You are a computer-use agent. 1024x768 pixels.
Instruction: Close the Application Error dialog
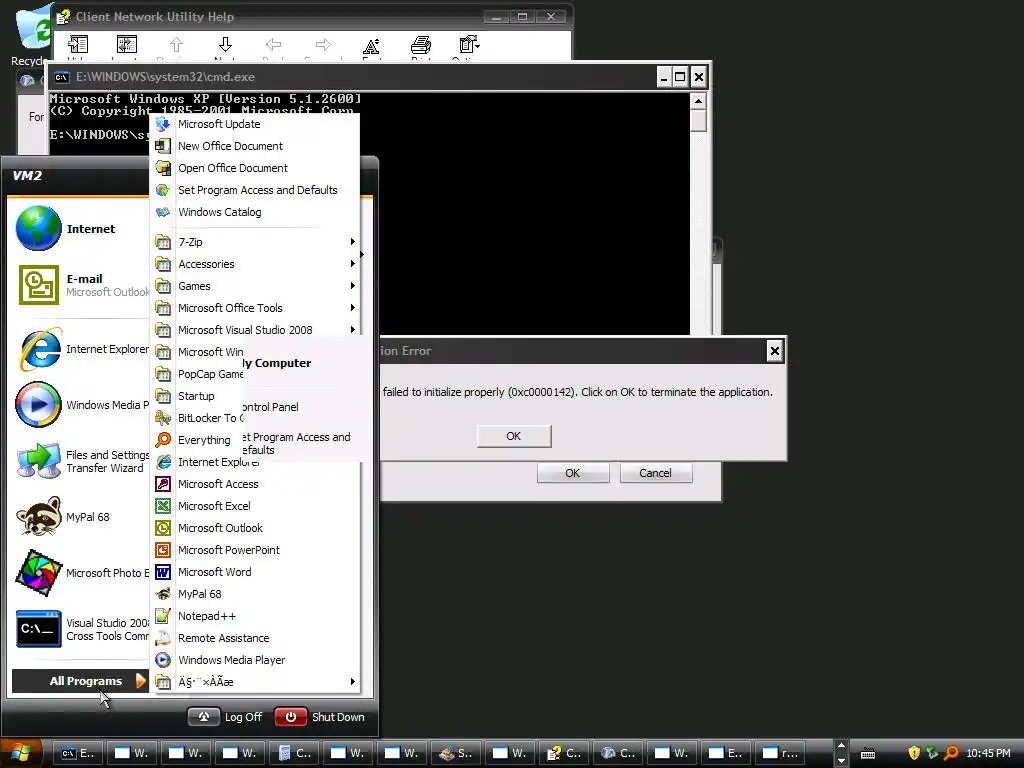pos(775,351)
